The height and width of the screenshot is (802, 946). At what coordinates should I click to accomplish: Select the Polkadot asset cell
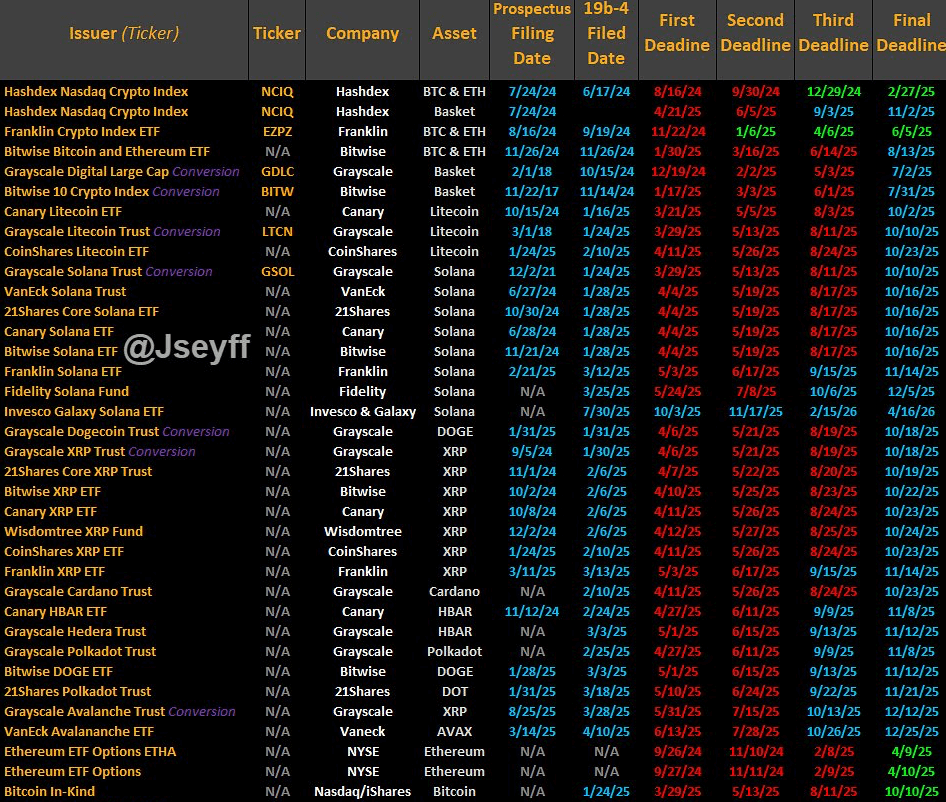coord(454,652)
